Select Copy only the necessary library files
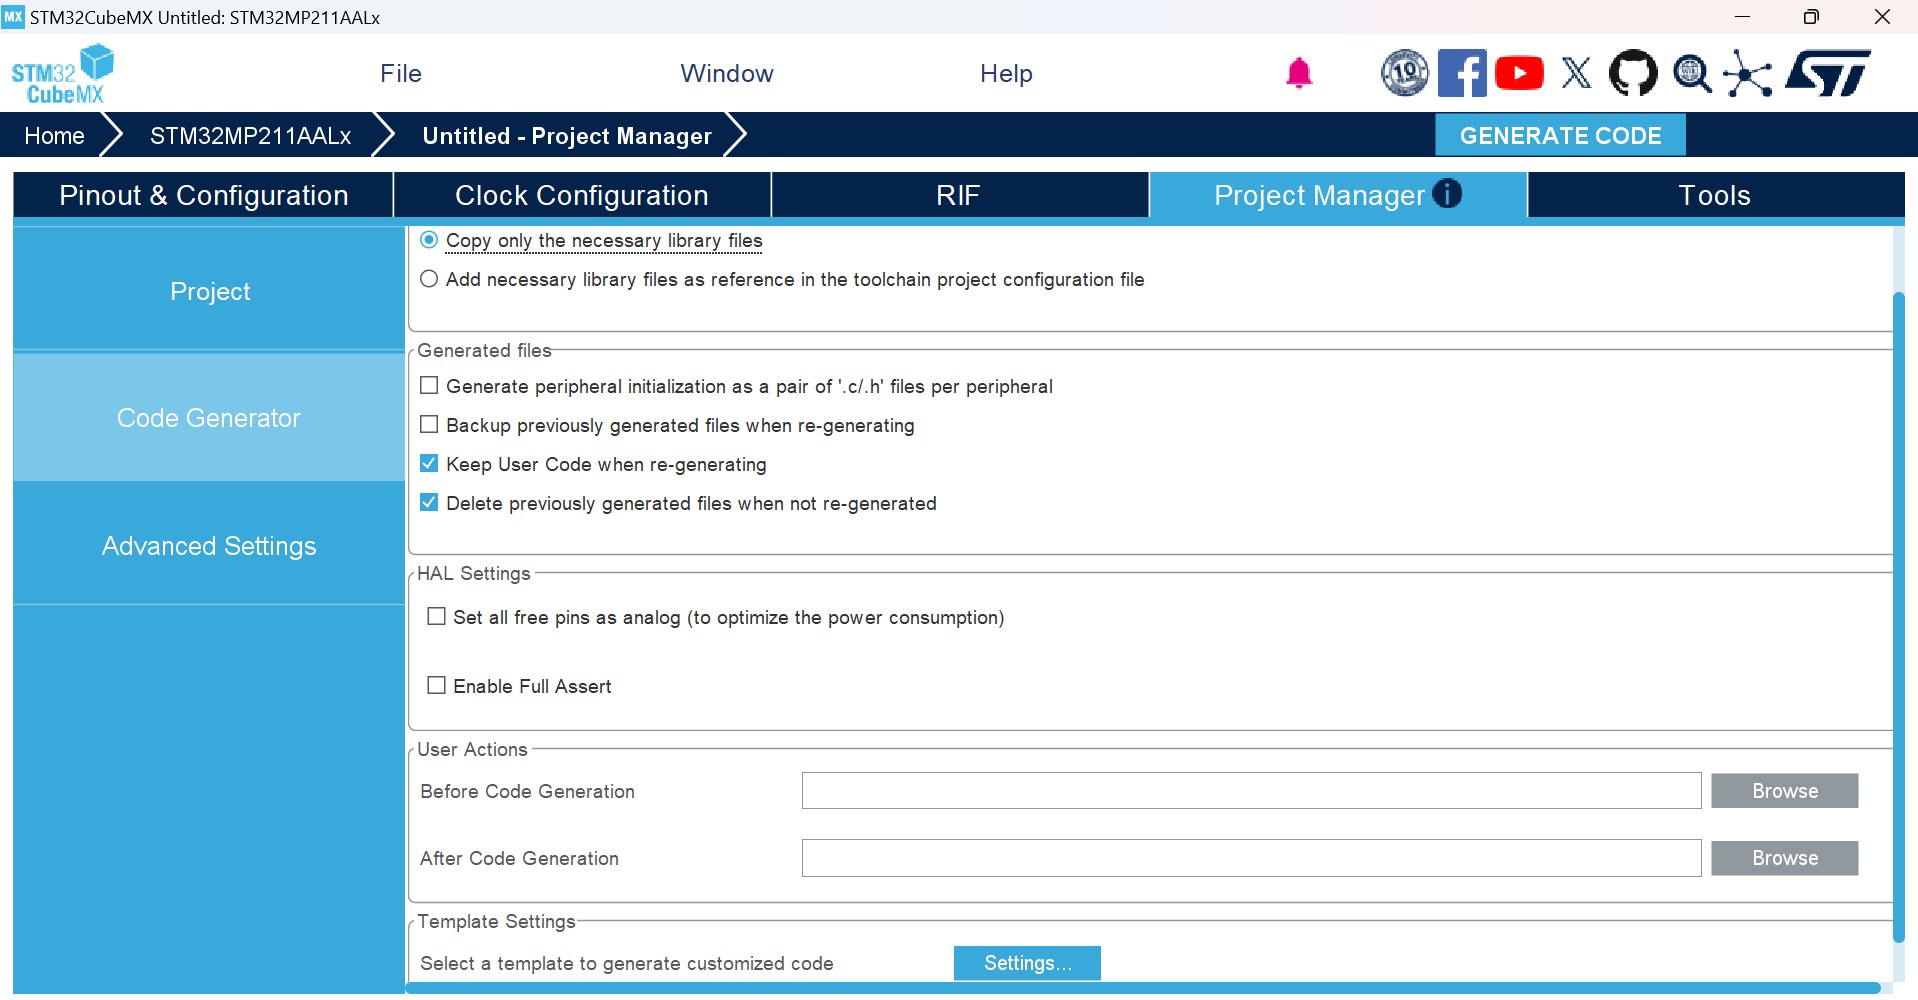The height and width of the screenshot is (1000, 1918). (x=429, y=240)
